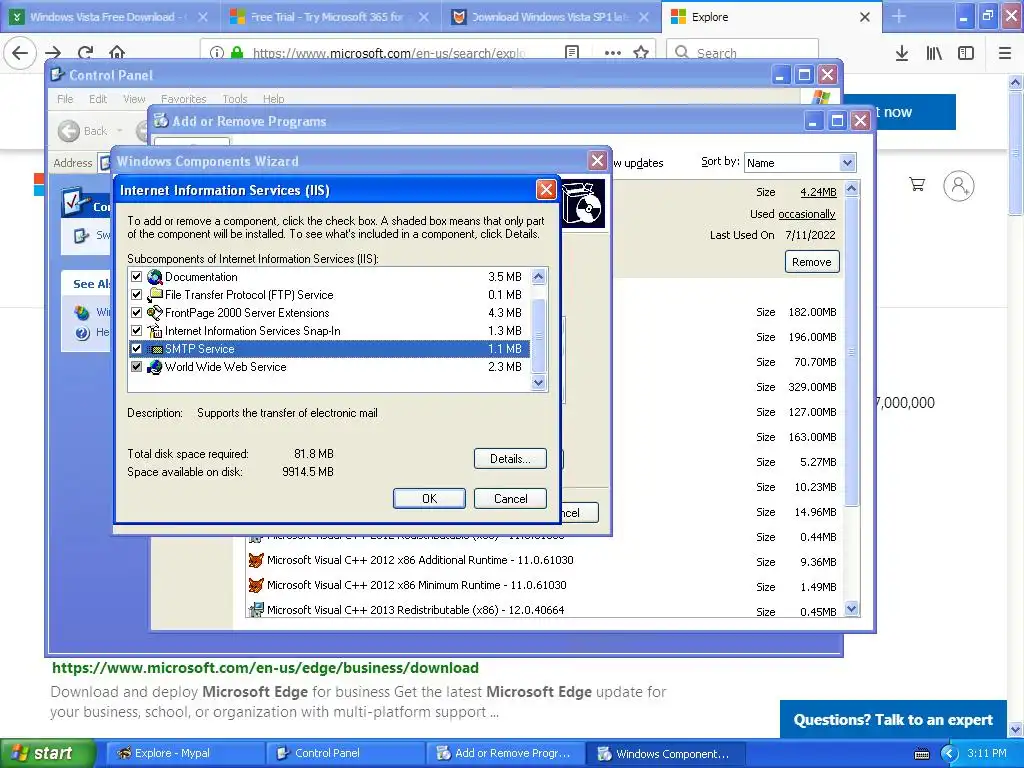Toggle the SMTP Service checkbox

136,349
